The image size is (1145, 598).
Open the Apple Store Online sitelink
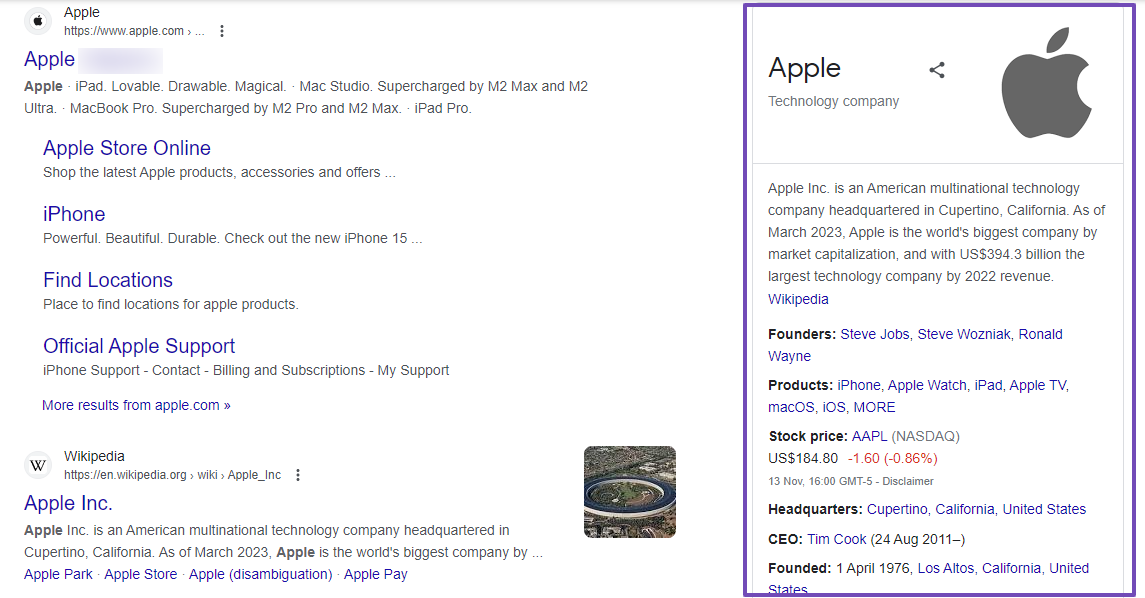click(127, 148)
